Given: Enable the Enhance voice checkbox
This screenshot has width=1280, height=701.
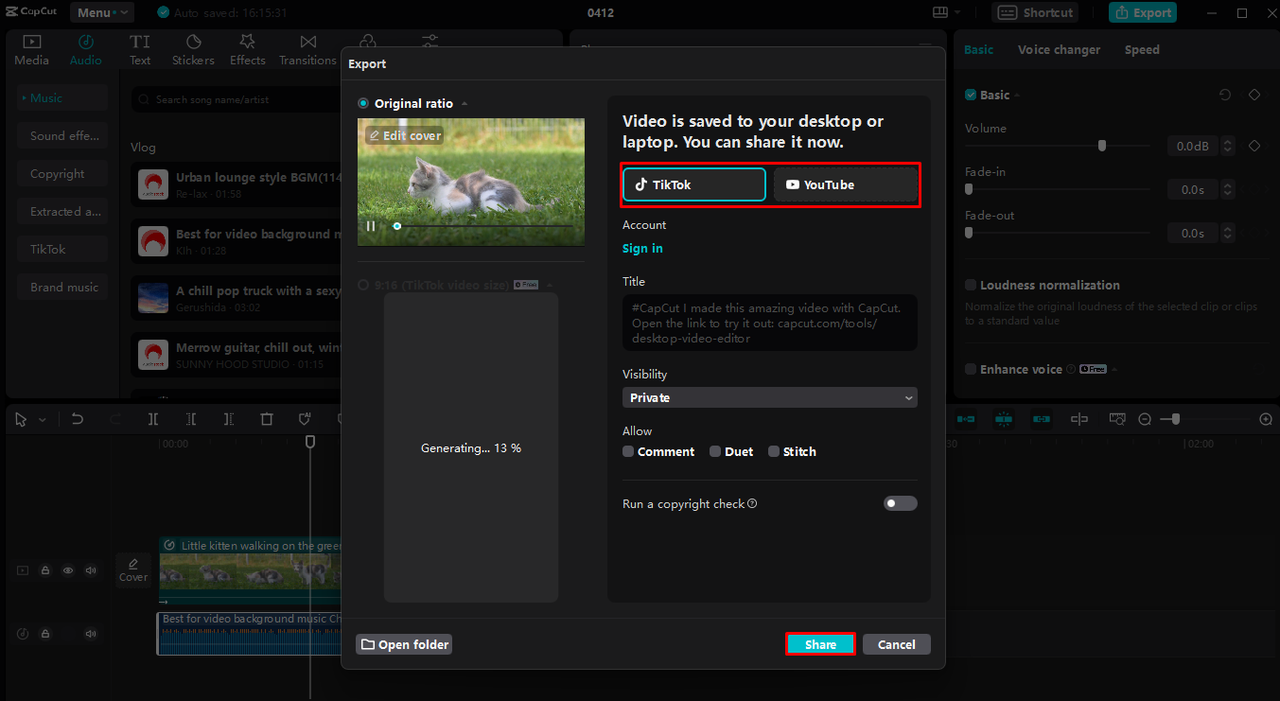Looking at the screenshot, I should (x=970, y=369).
